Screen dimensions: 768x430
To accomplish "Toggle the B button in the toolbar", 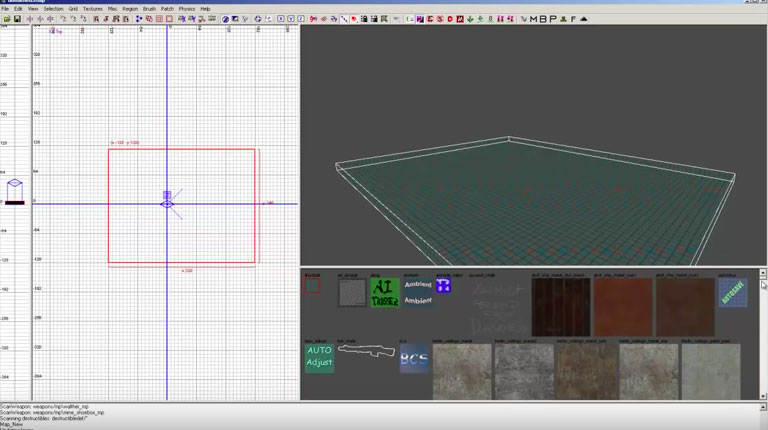I will point(542,18).
